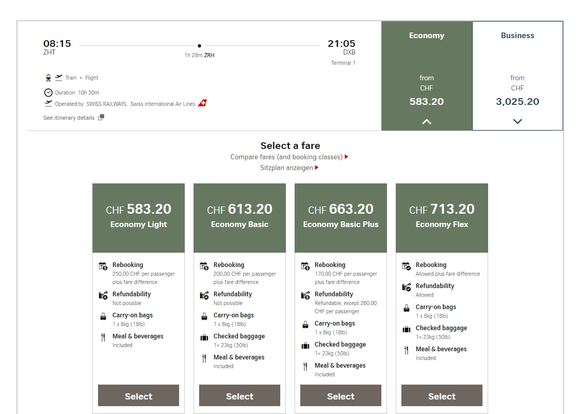The height and width of the screenshot is (414, 580).
Task: Select the Economy Basic Plus fare
Action: [x=341, y=396]
